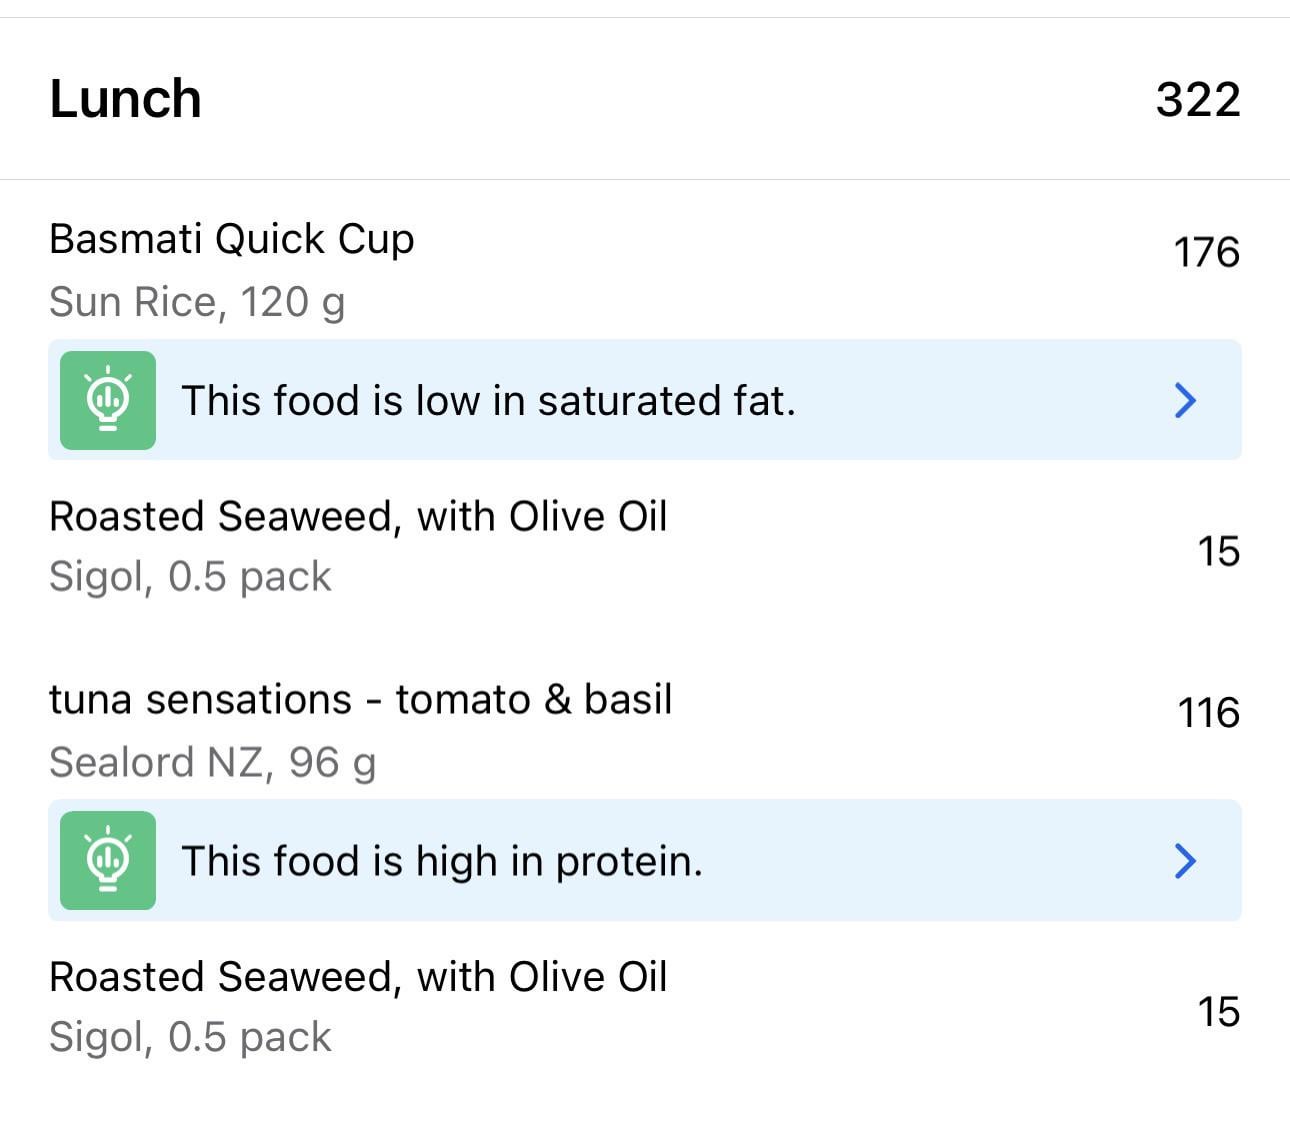This screenshot has width=1290, height=1125.
Task: Tap the 176 calorie value for Basmati
Action: coord(1207,252)
